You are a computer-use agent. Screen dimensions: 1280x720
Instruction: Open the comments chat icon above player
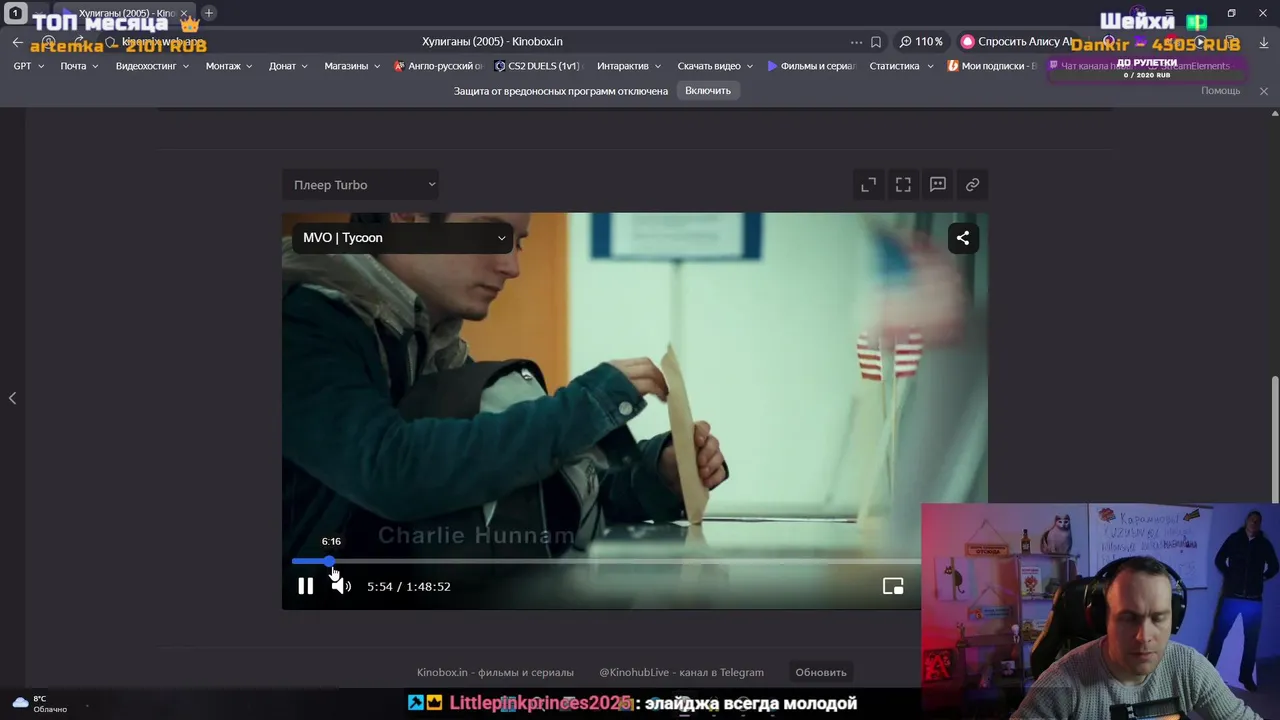click(x=938, y=185)
